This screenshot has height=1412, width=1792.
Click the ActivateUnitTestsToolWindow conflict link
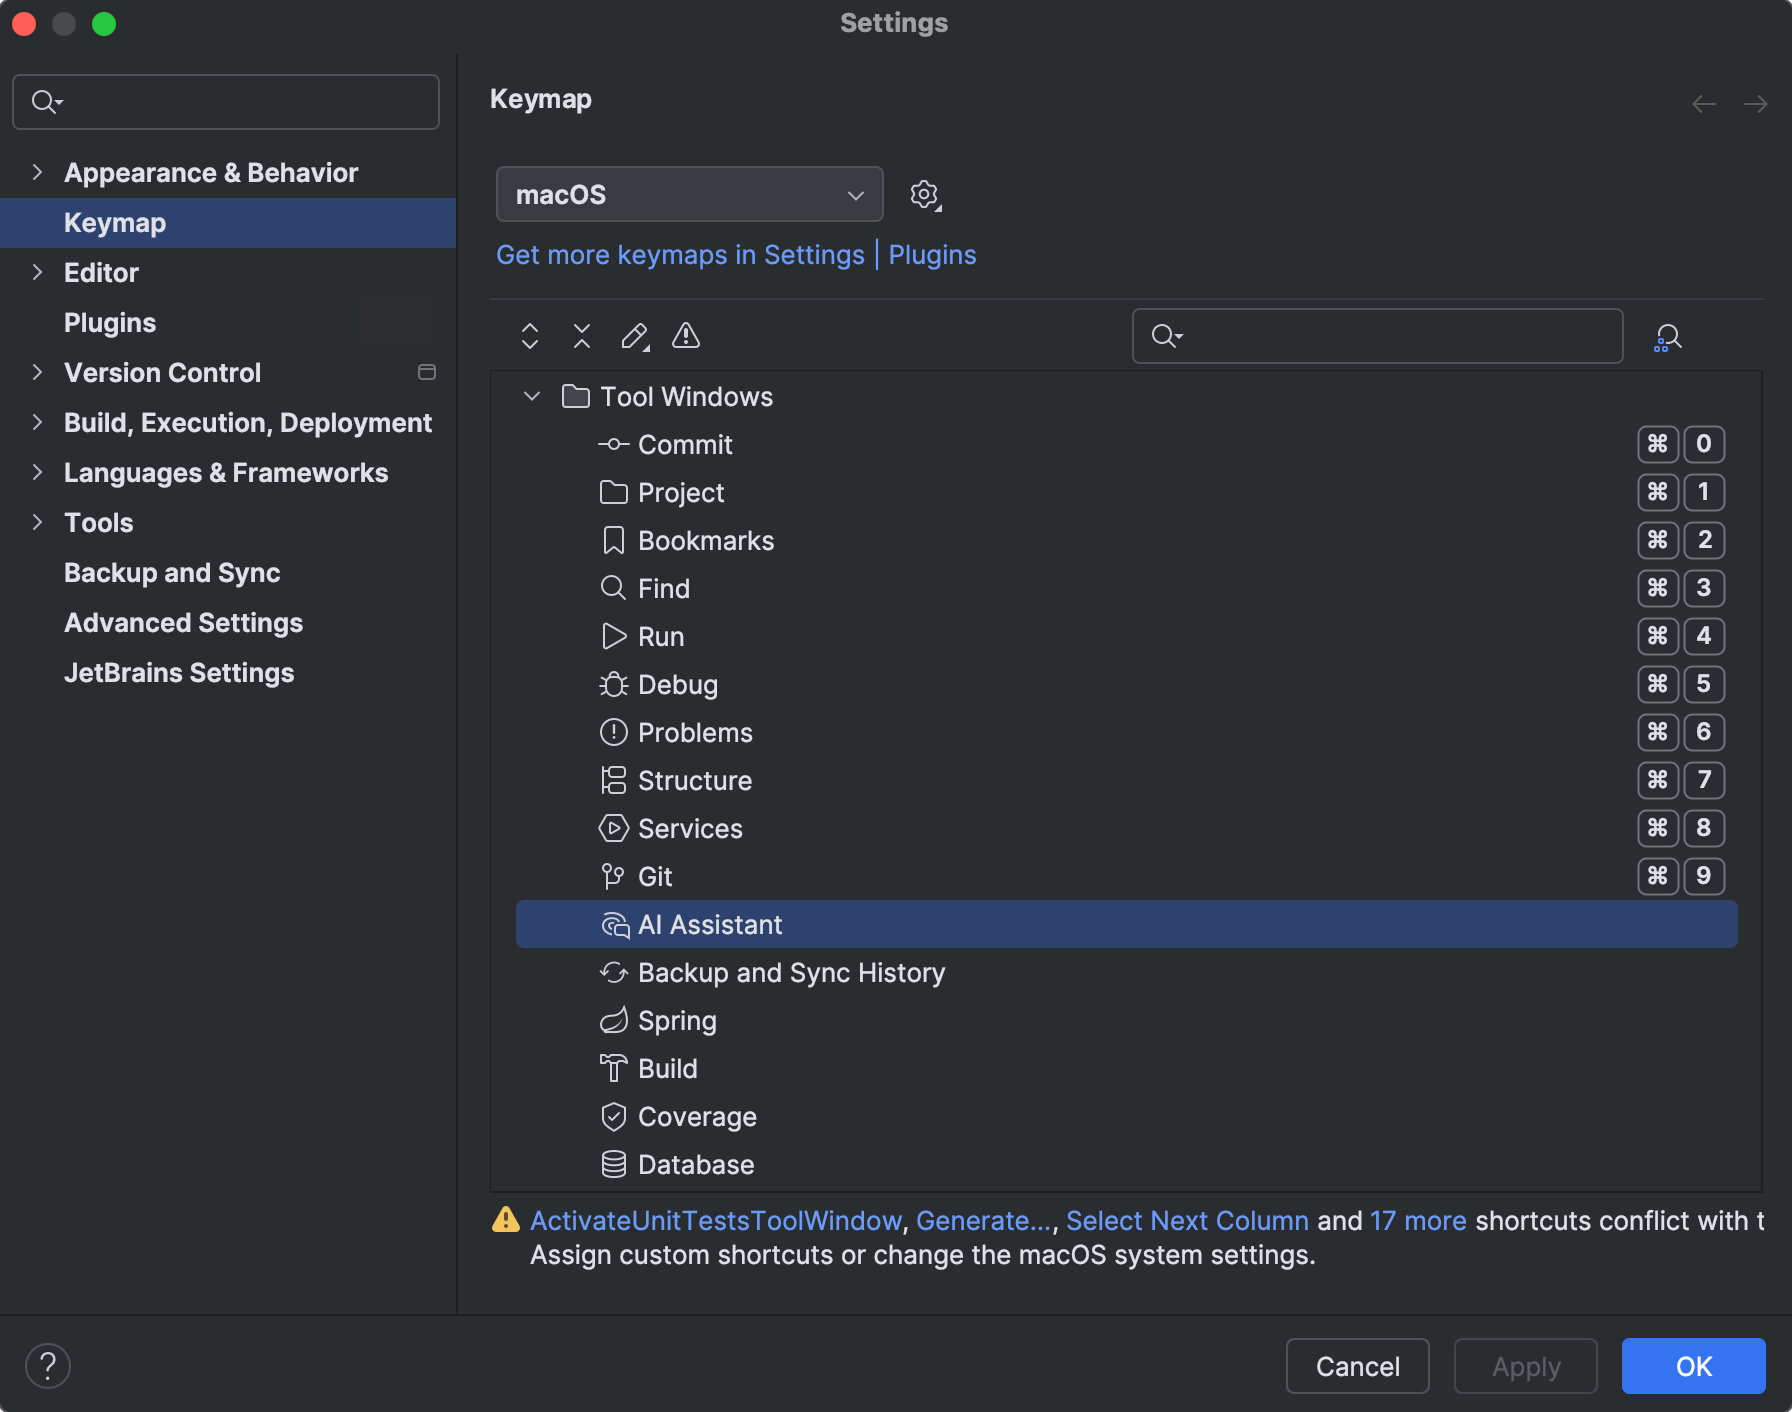click(x=714, y=1220)
